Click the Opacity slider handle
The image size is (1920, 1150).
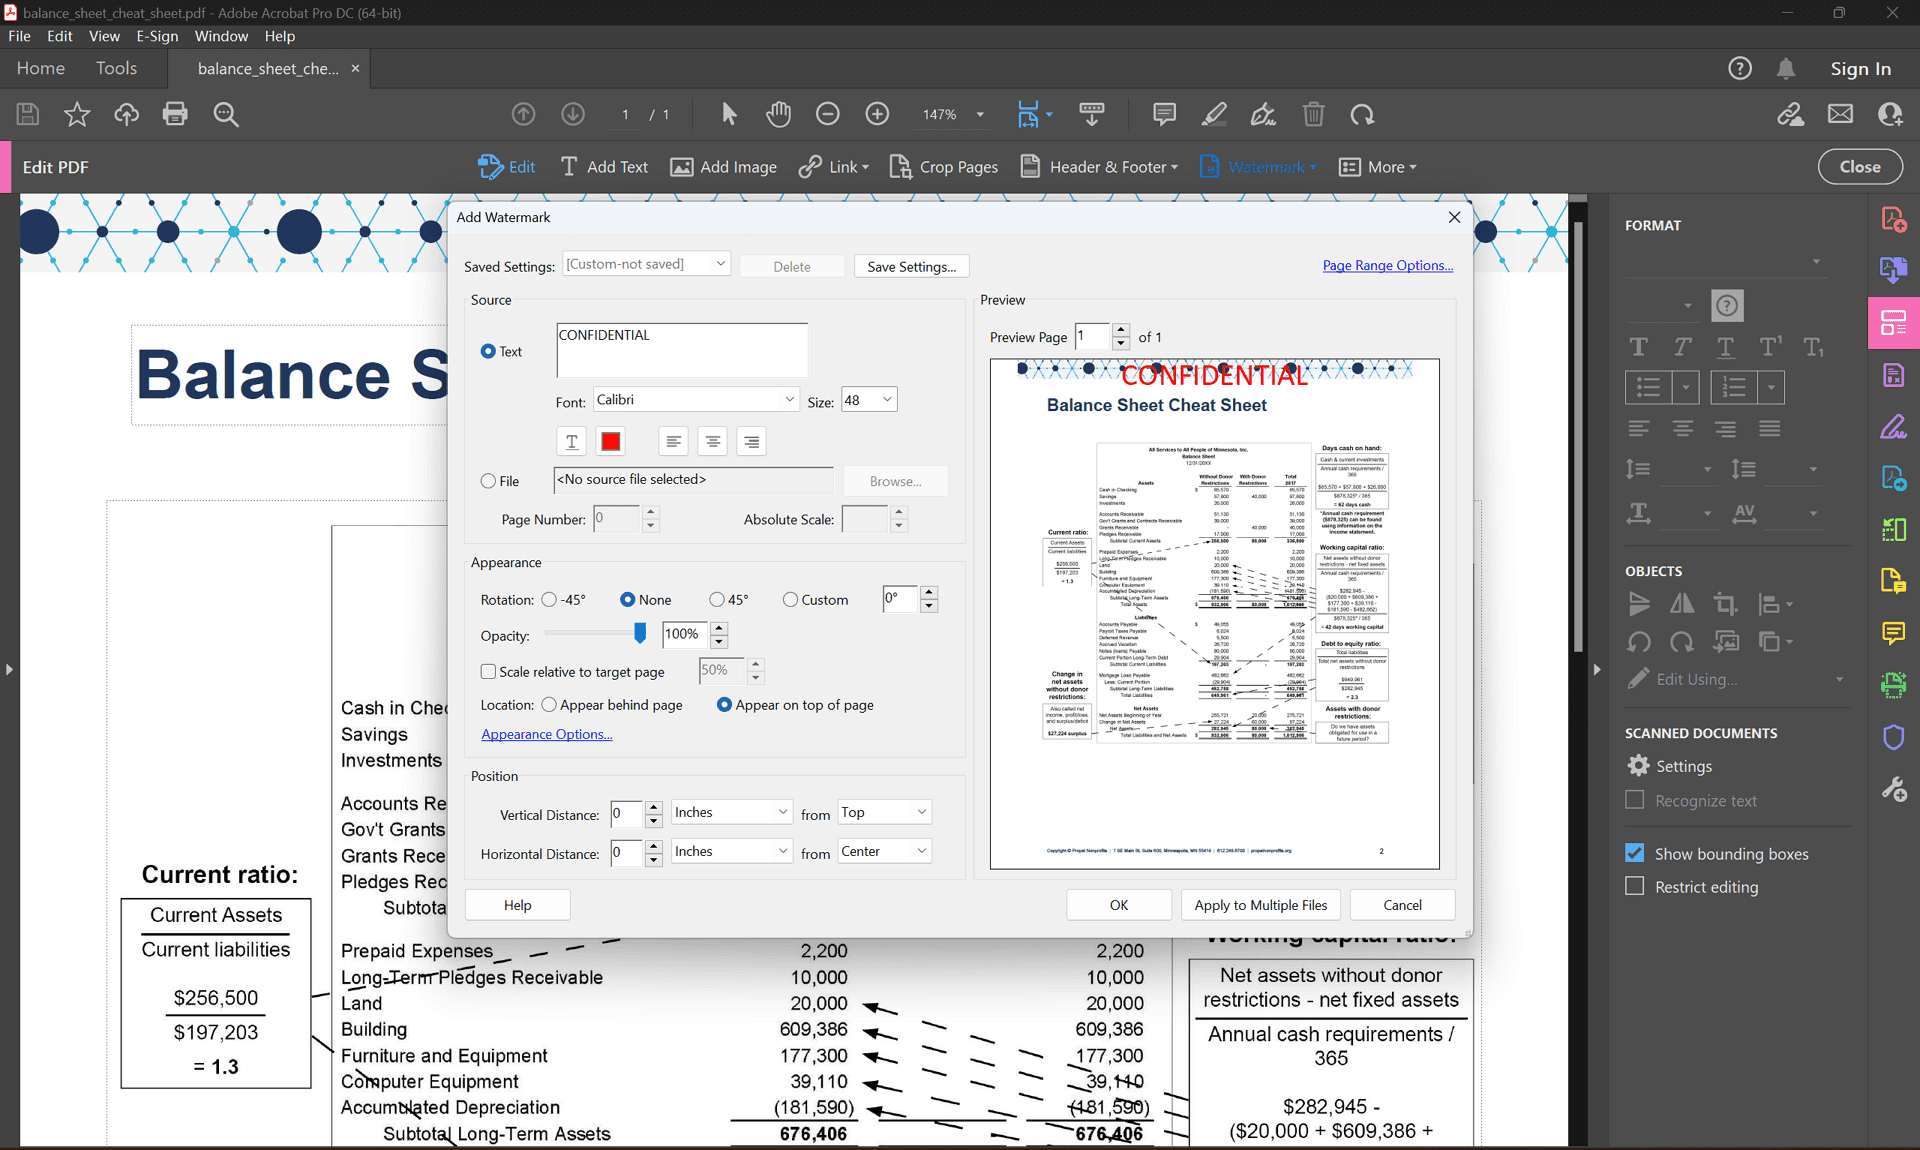(640, 632)
